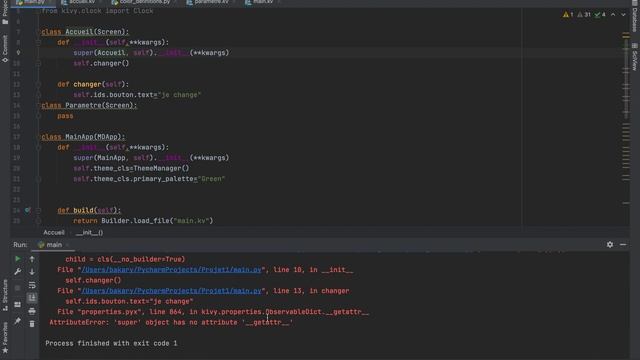Switch to the accueil.kv editor tab
640x360 pixels.
pos(78,2)
